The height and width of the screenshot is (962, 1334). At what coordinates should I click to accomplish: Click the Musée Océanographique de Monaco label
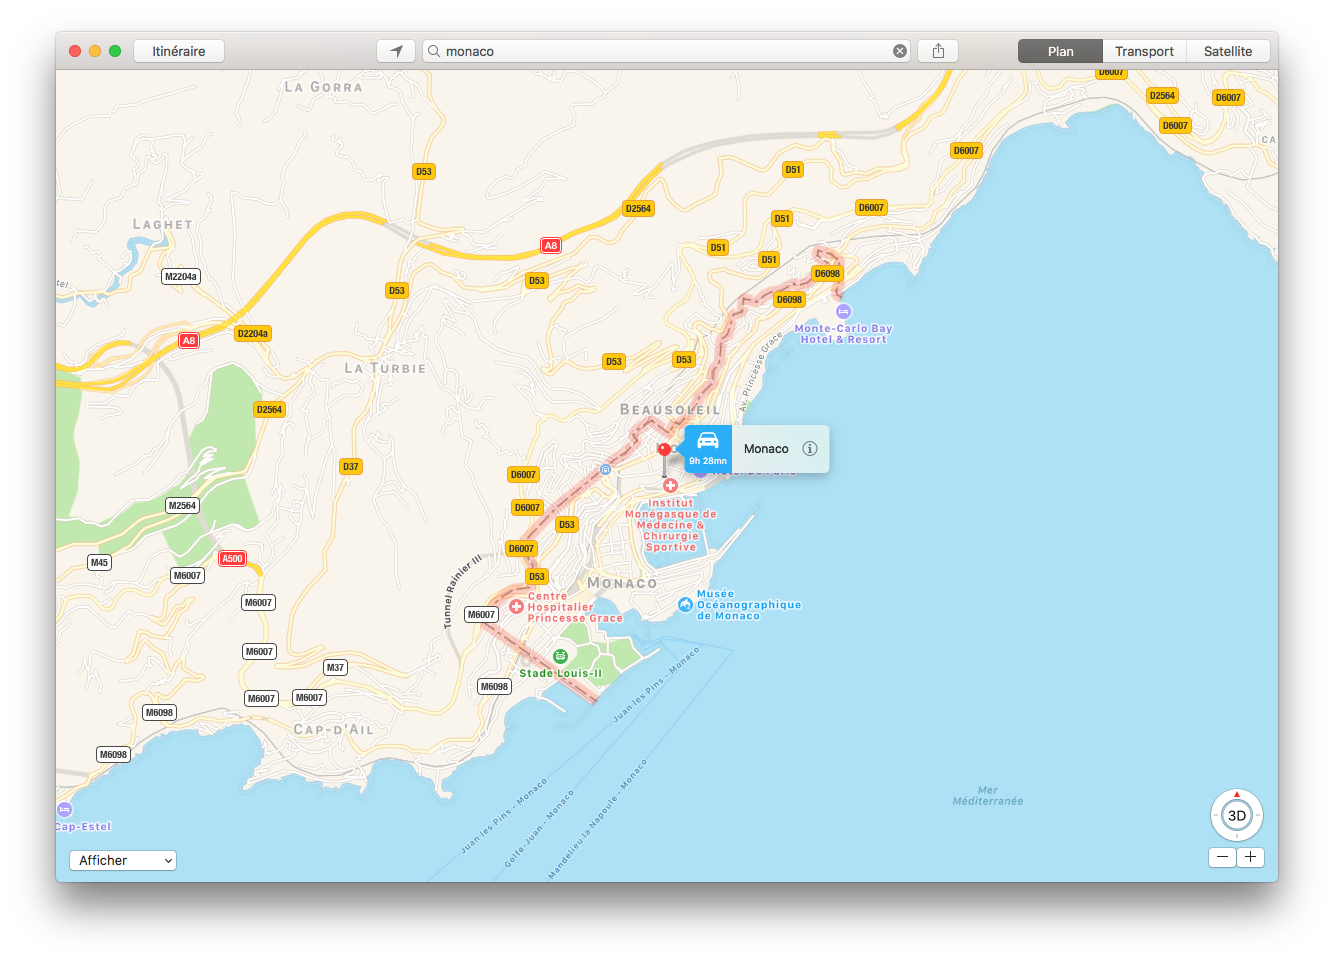click(x=748, y=605)
